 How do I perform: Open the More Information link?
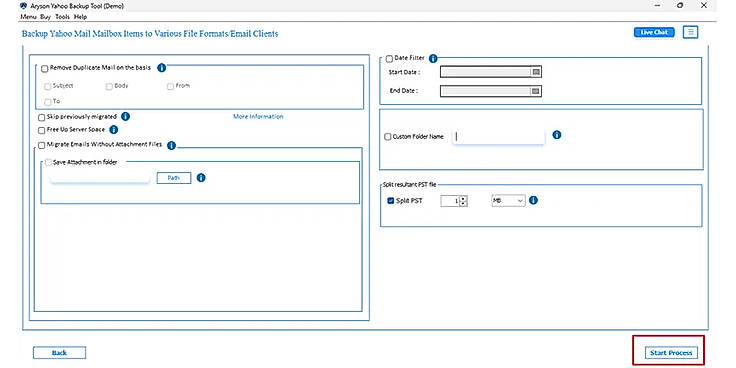point(258,116)
